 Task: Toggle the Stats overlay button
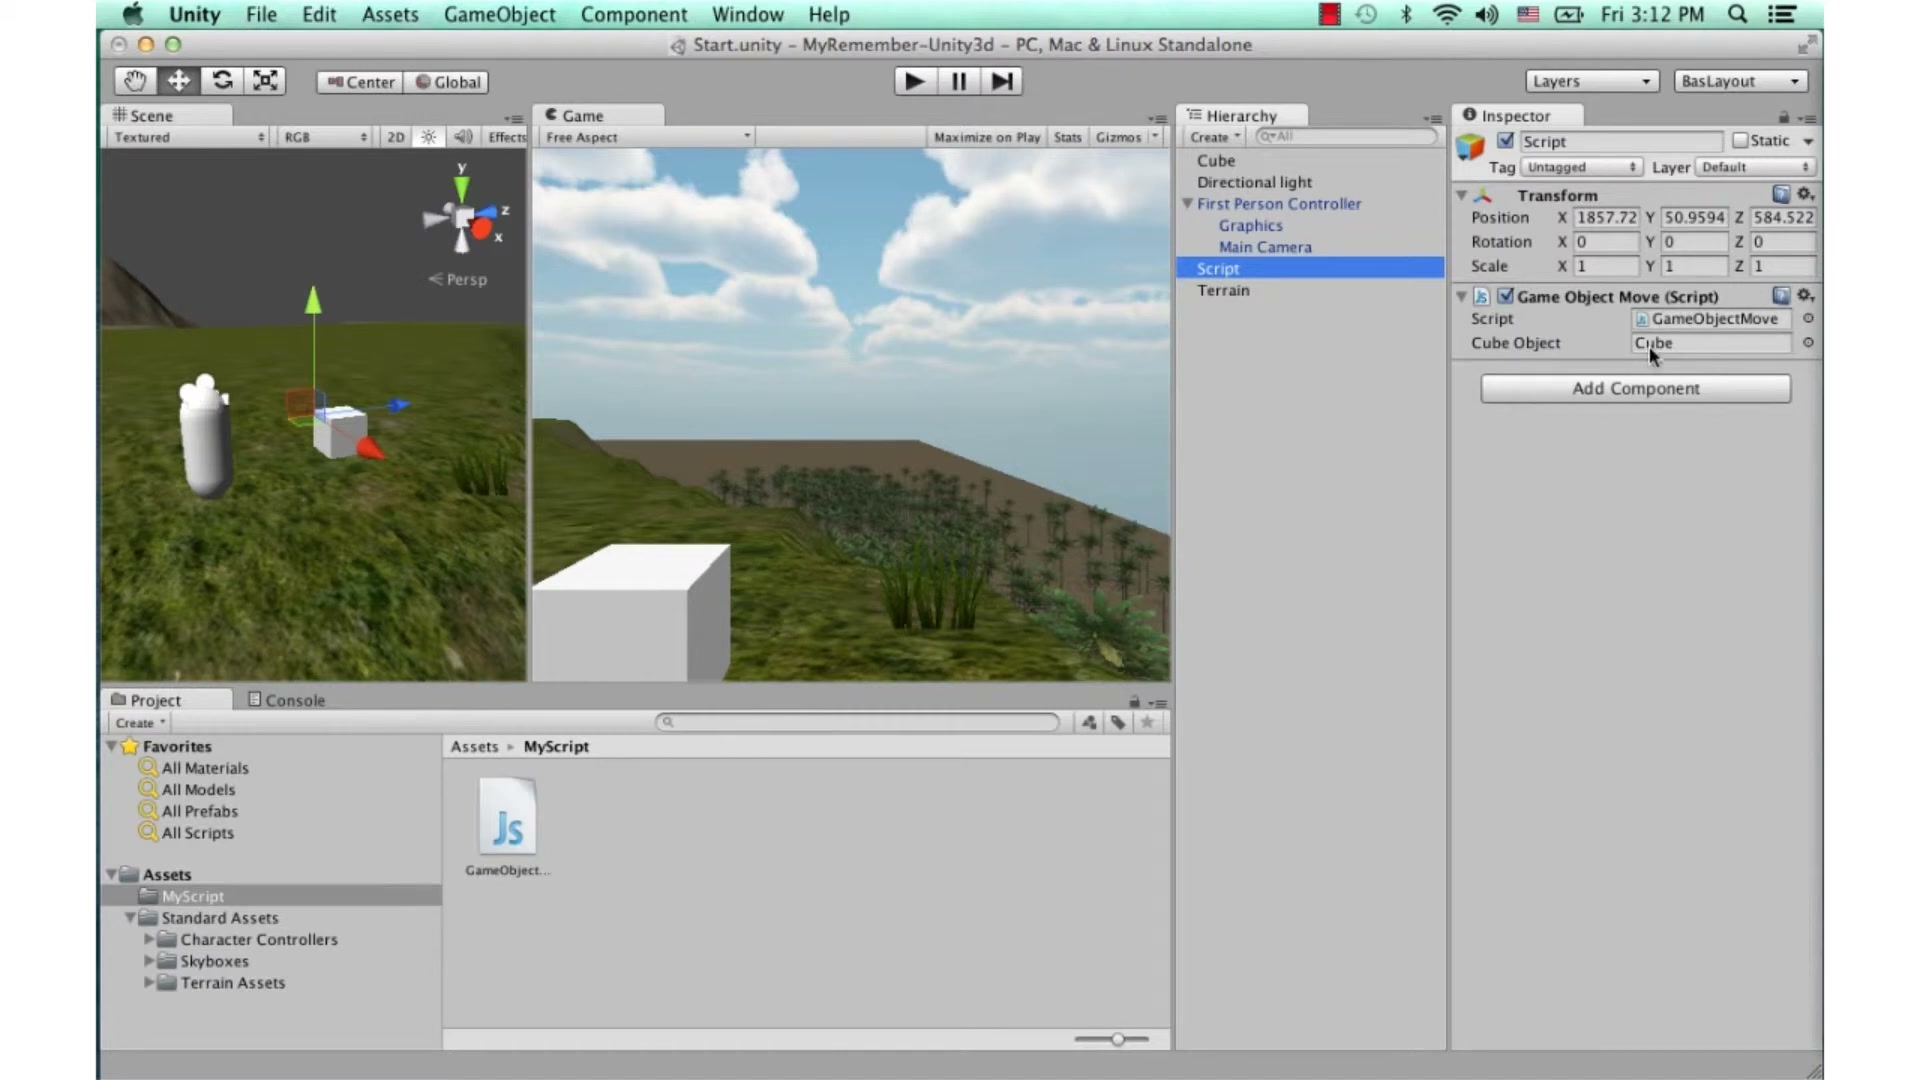point(1067,137)
